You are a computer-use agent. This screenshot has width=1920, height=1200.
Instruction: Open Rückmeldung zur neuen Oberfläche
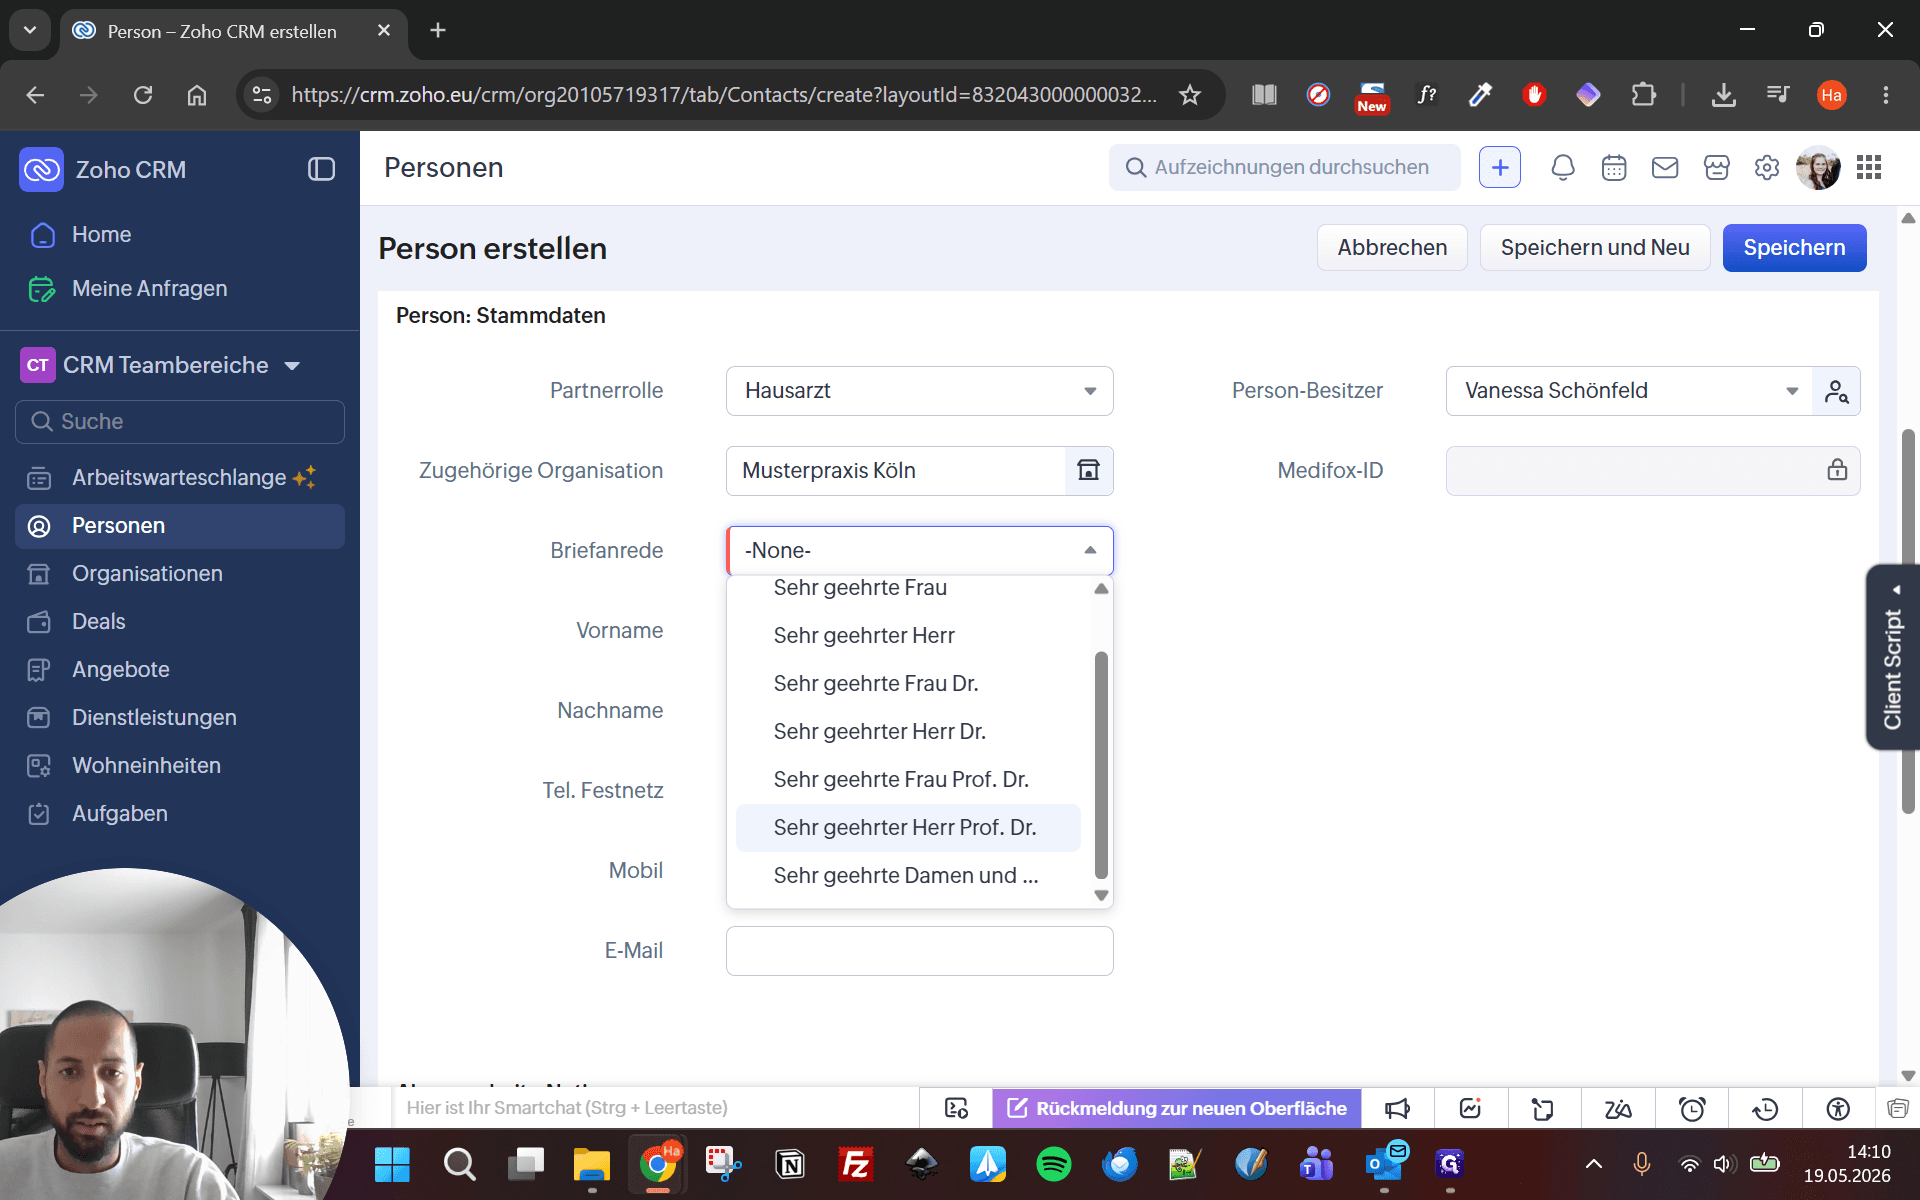(x=1177, y=1108)
